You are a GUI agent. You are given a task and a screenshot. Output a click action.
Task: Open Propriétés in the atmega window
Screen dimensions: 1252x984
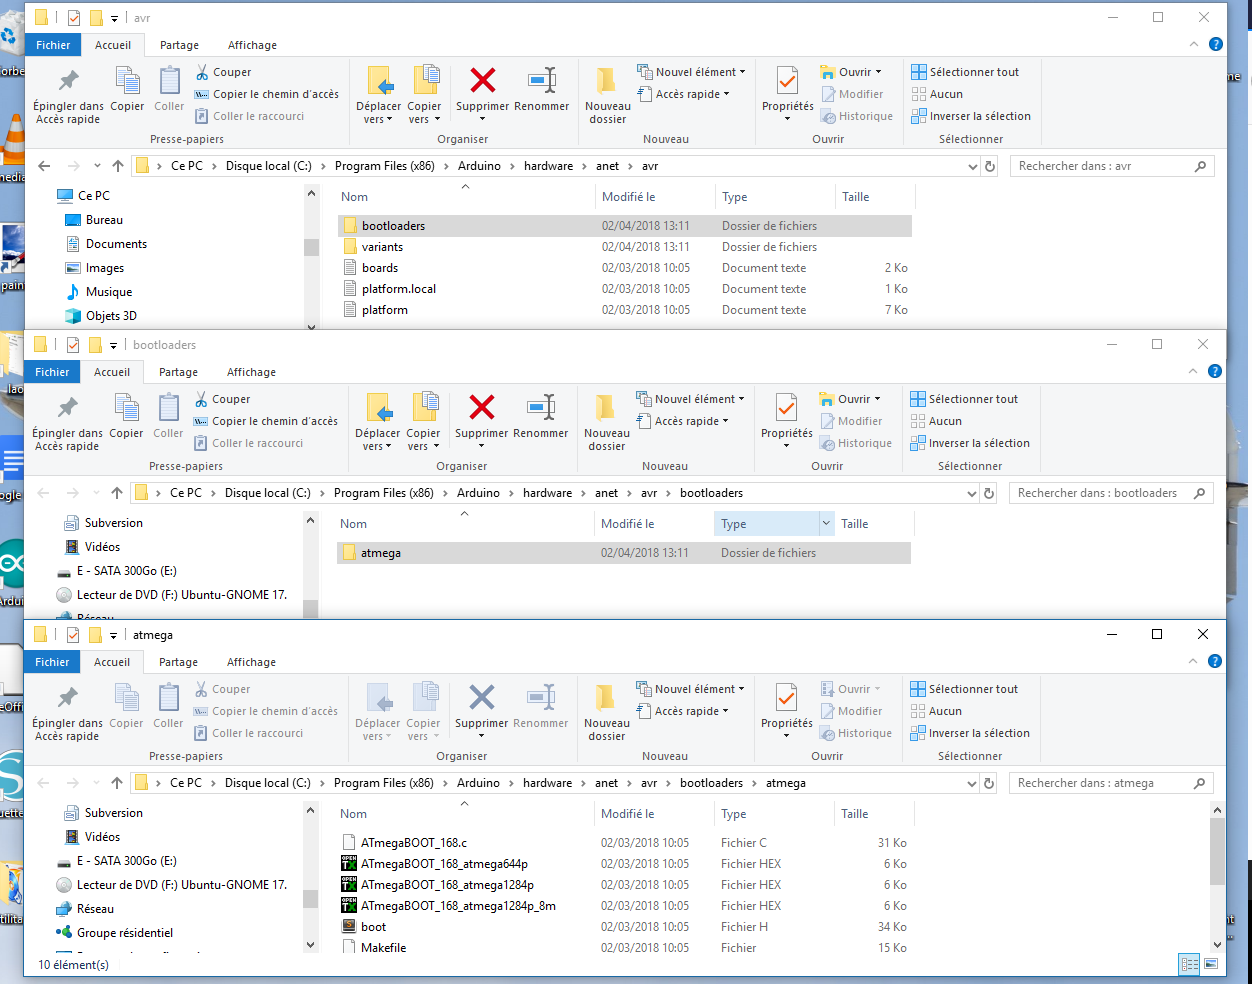click(x=786, y=709)
